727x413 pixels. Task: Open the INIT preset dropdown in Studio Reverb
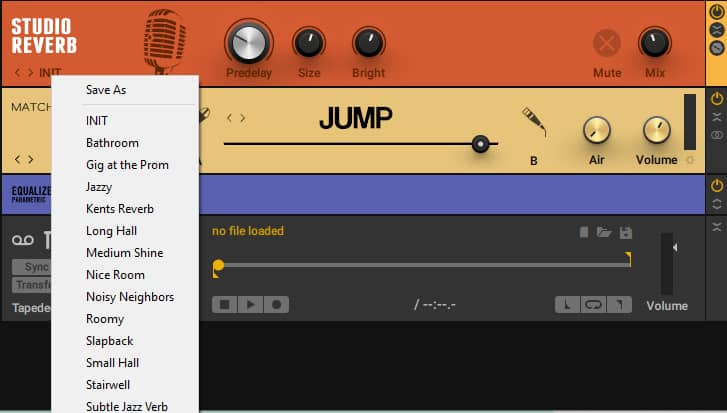click(x=50, y=72)
